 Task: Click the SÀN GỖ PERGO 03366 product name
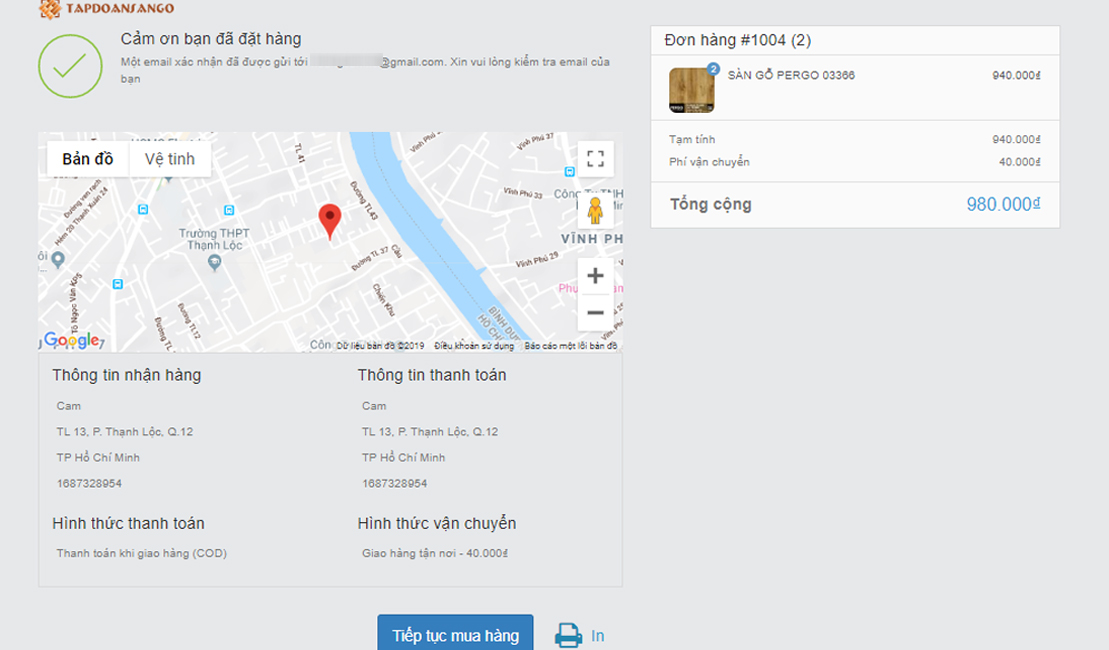point(791,75)
